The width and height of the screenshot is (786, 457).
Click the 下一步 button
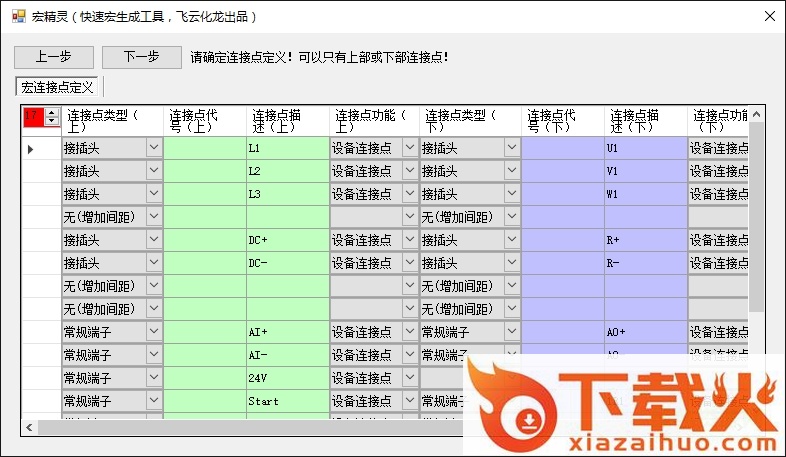(142, 57)
